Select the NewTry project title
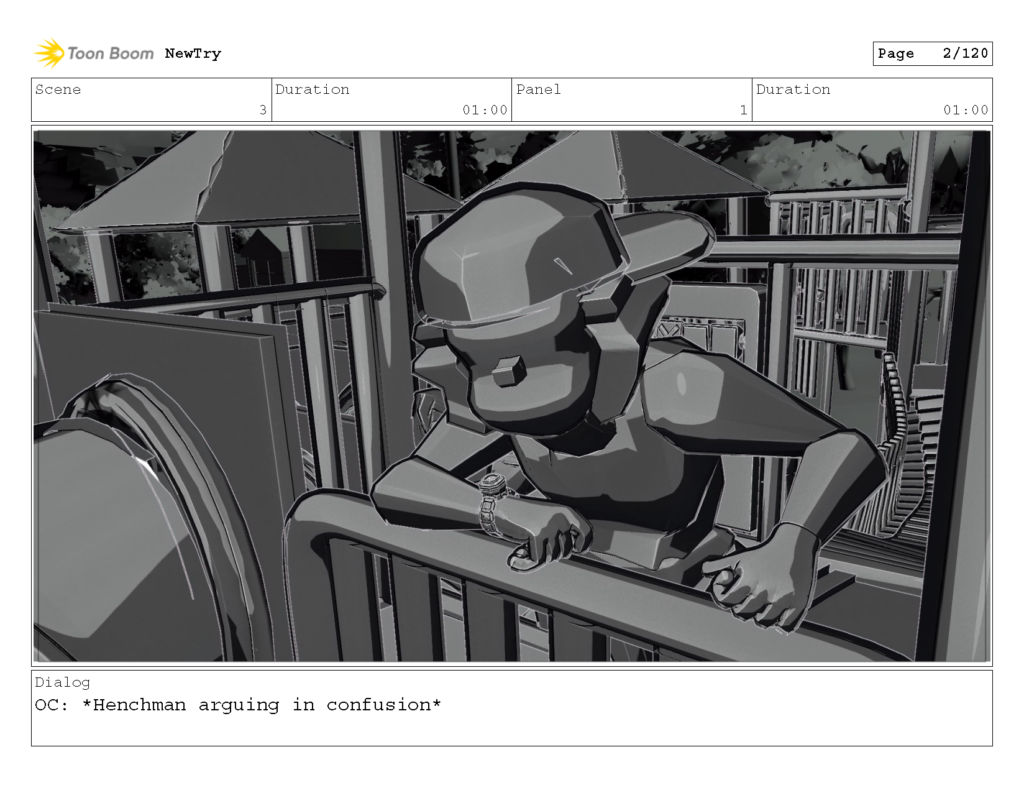Viewport: 1024px width, 793px height. coord(194,53)
